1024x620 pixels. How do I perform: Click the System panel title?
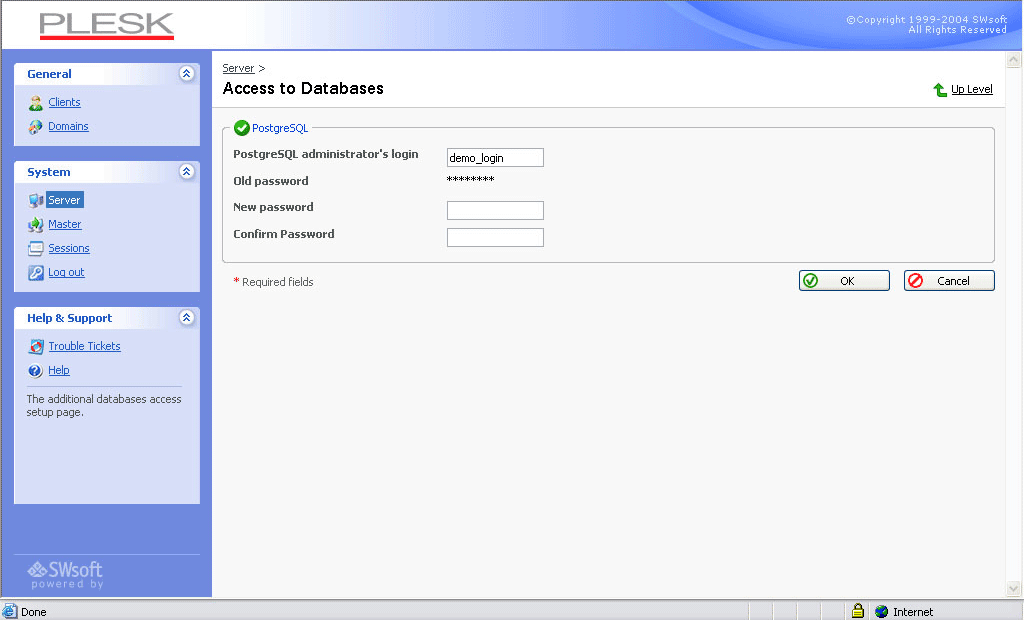[x=48, y=172]
